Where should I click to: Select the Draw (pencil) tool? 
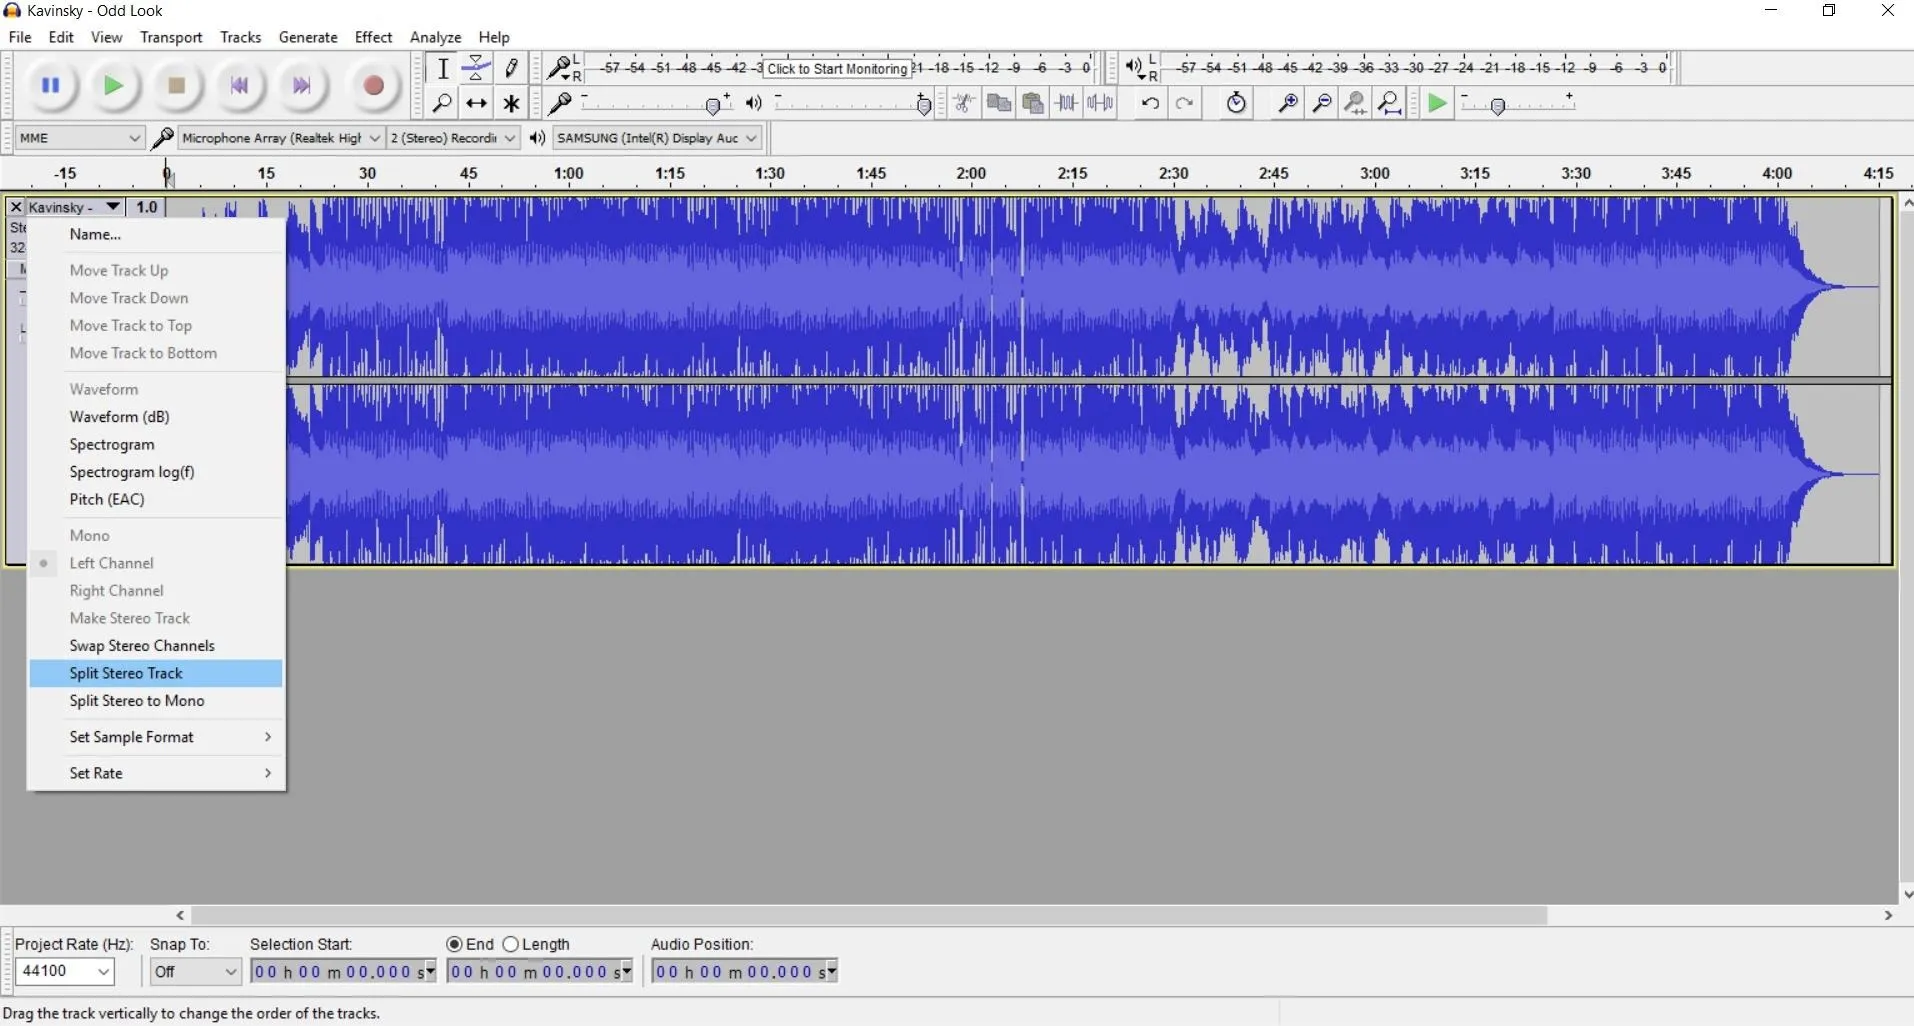[512, 68]
